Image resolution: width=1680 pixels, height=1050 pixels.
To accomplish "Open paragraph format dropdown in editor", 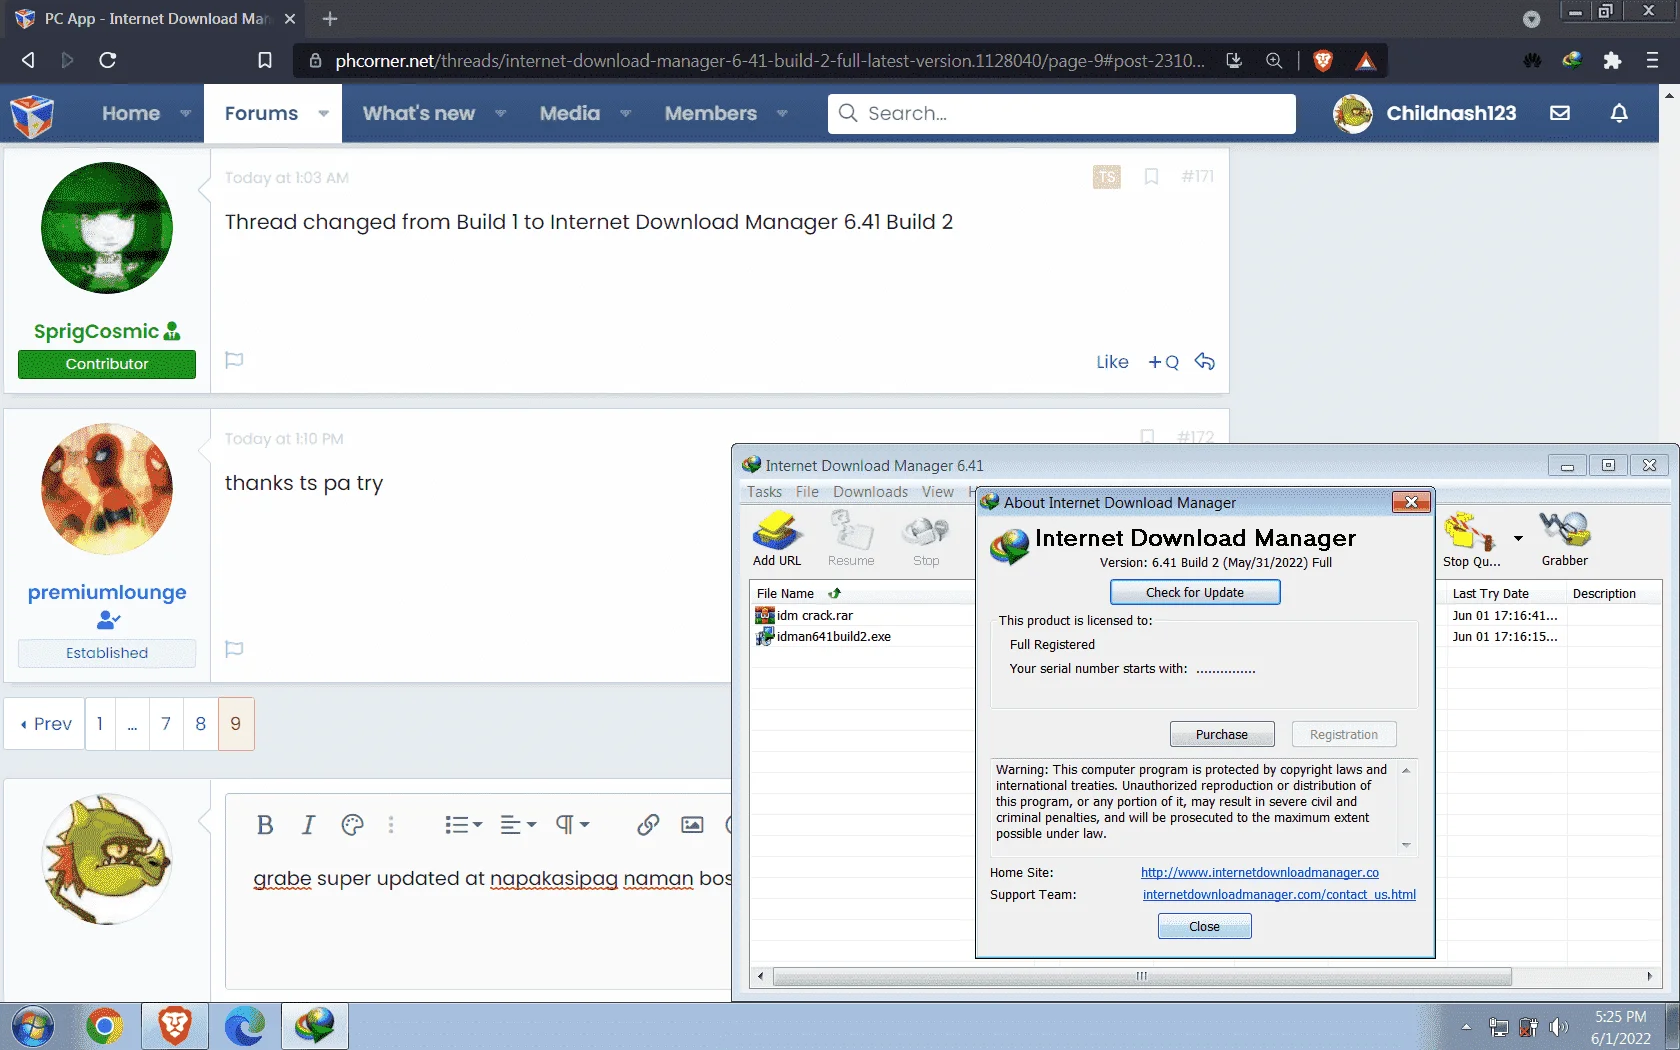I will 573,825.
